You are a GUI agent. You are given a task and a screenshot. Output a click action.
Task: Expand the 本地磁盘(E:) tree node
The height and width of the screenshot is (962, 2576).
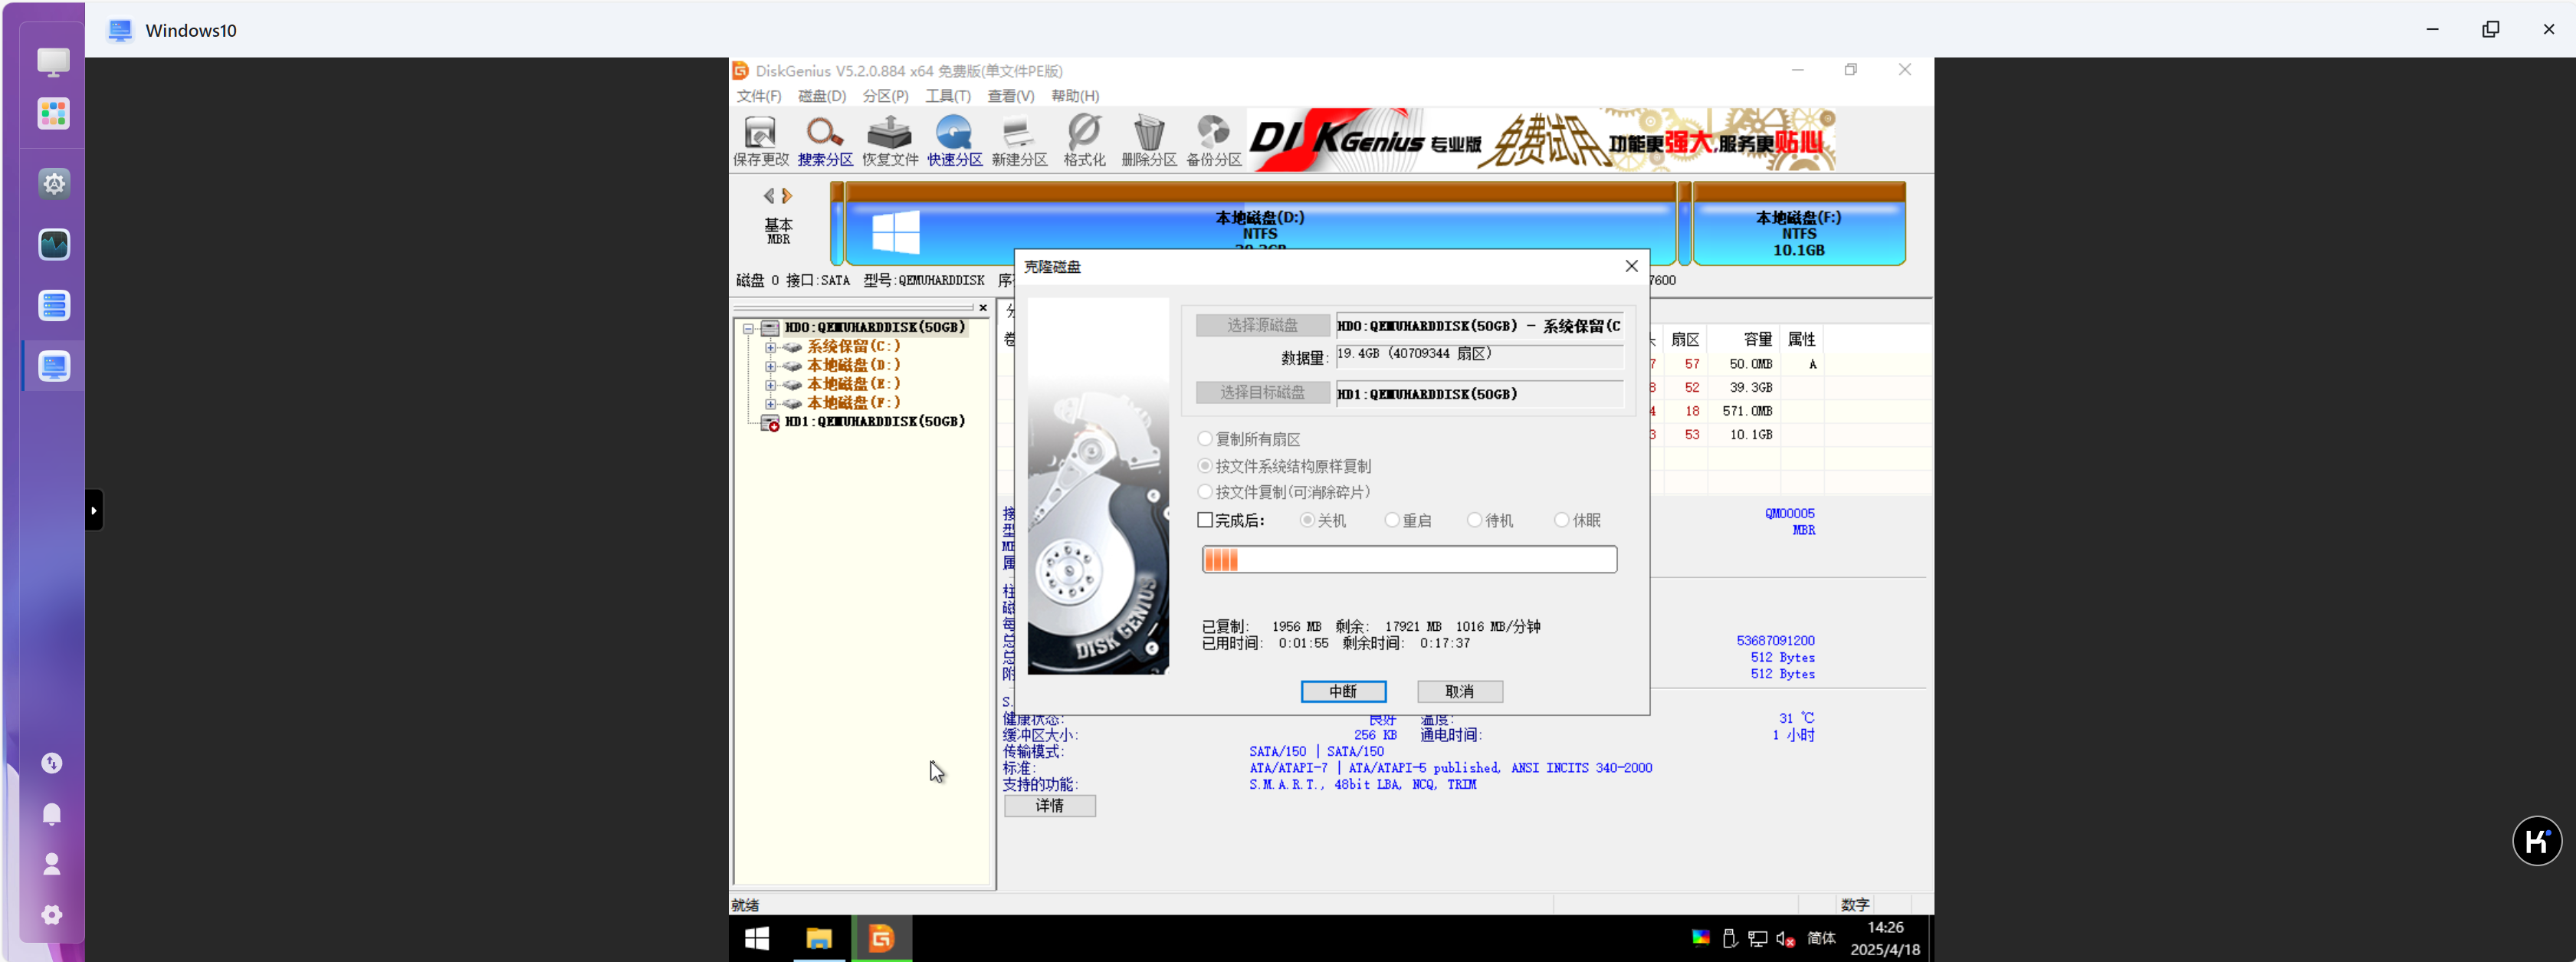[x=770, y=385]
